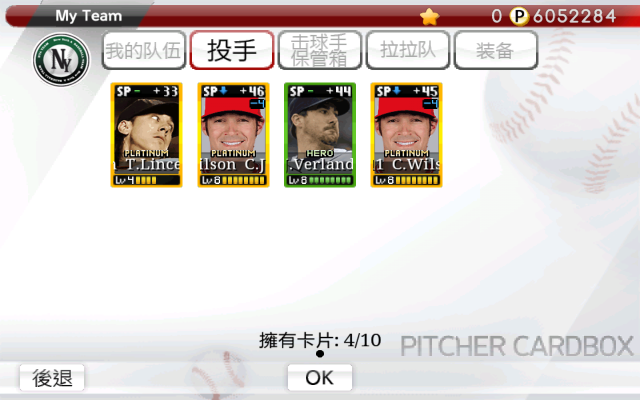Click the NY team logo emblem
This screenshot has width=640, height=400.
[61, 60]
